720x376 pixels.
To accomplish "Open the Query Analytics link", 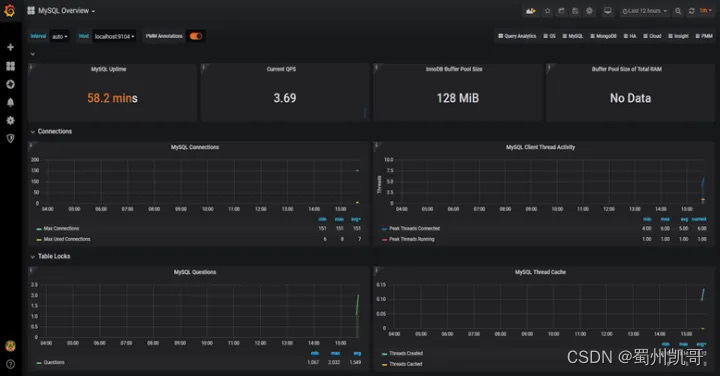I will (517, 36).
